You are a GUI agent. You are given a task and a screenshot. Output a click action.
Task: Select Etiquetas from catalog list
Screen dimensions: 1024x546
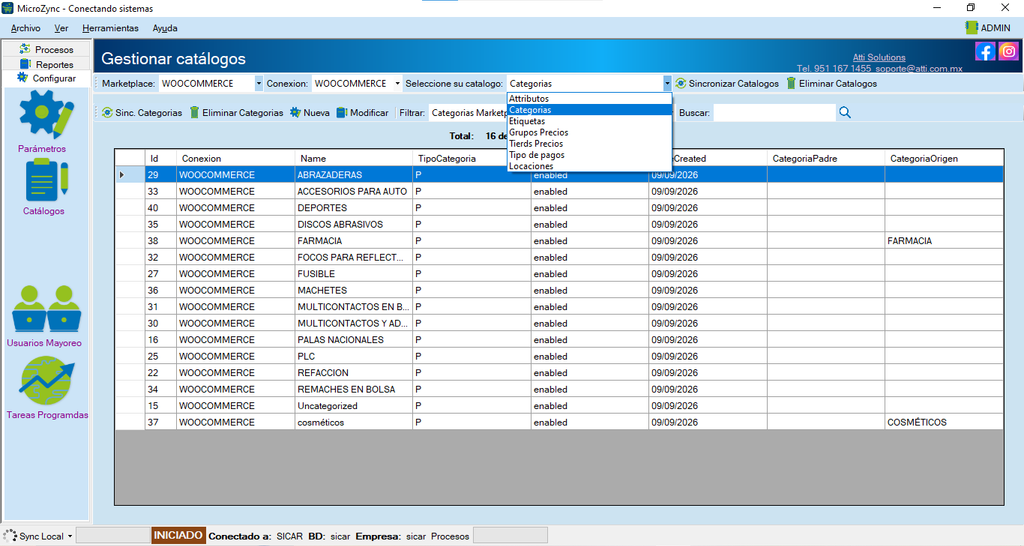(589, 121)
